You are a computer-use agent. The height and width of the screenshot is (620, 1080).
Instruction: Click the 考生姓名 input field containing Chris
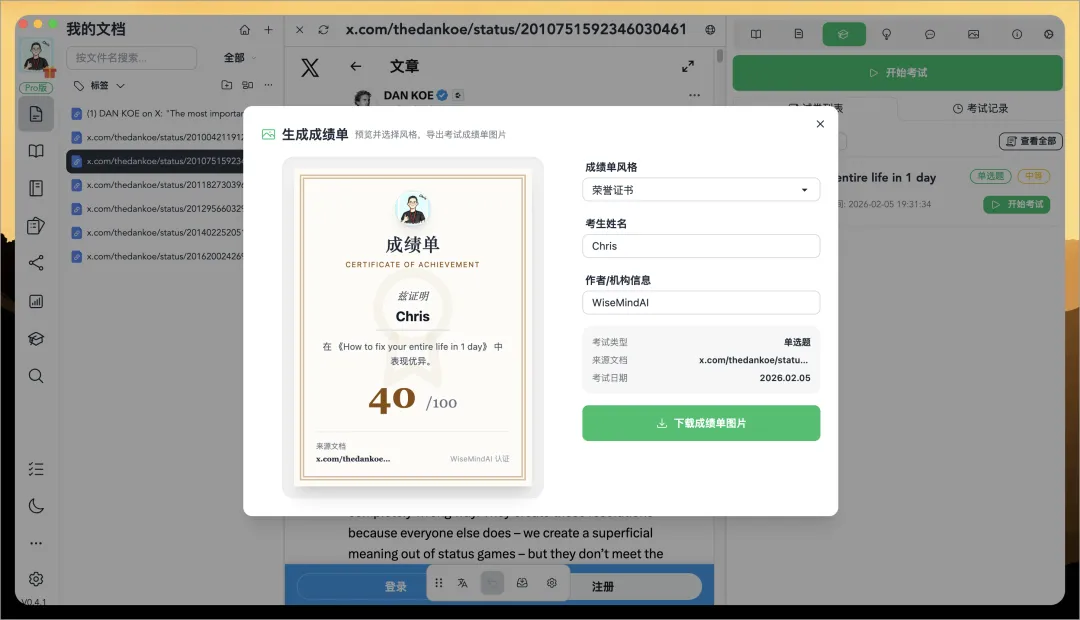700,246
